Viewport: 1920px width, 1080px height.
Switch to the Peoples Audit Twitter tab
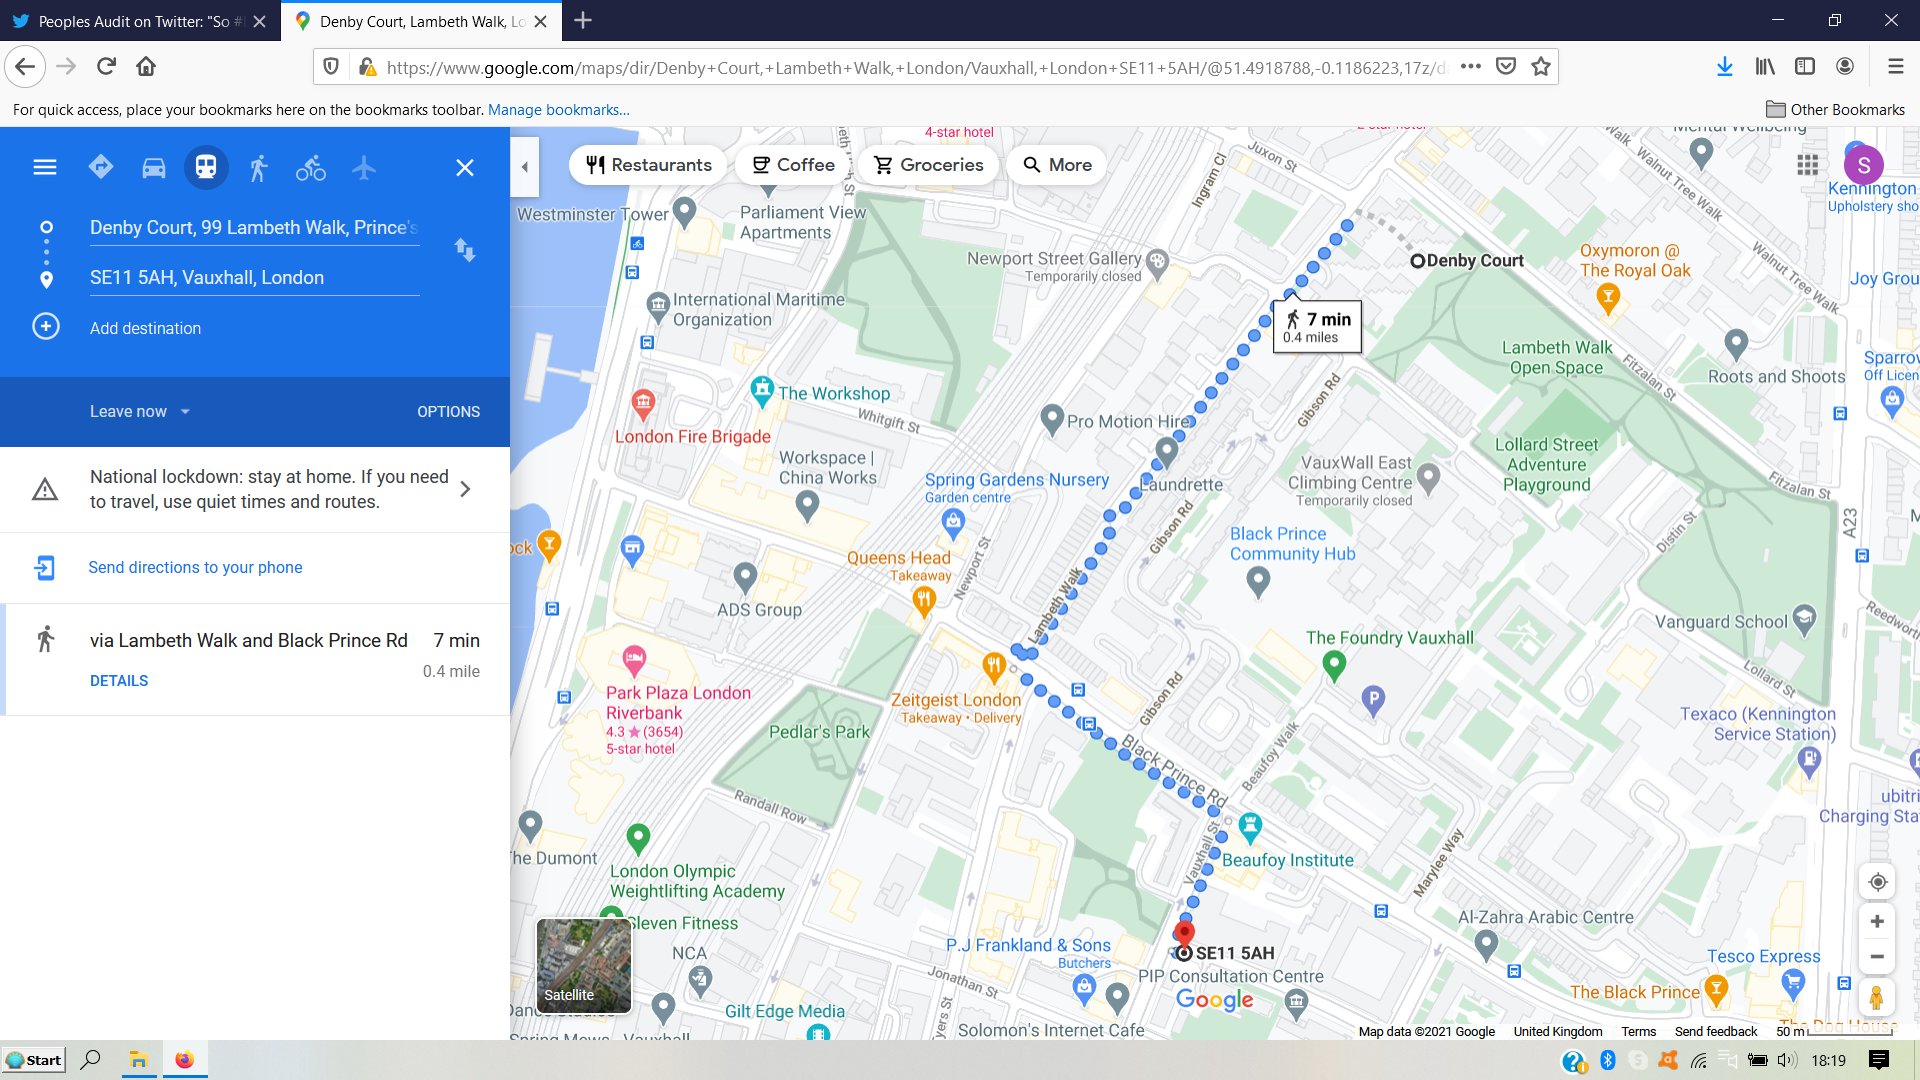[133, 21]
